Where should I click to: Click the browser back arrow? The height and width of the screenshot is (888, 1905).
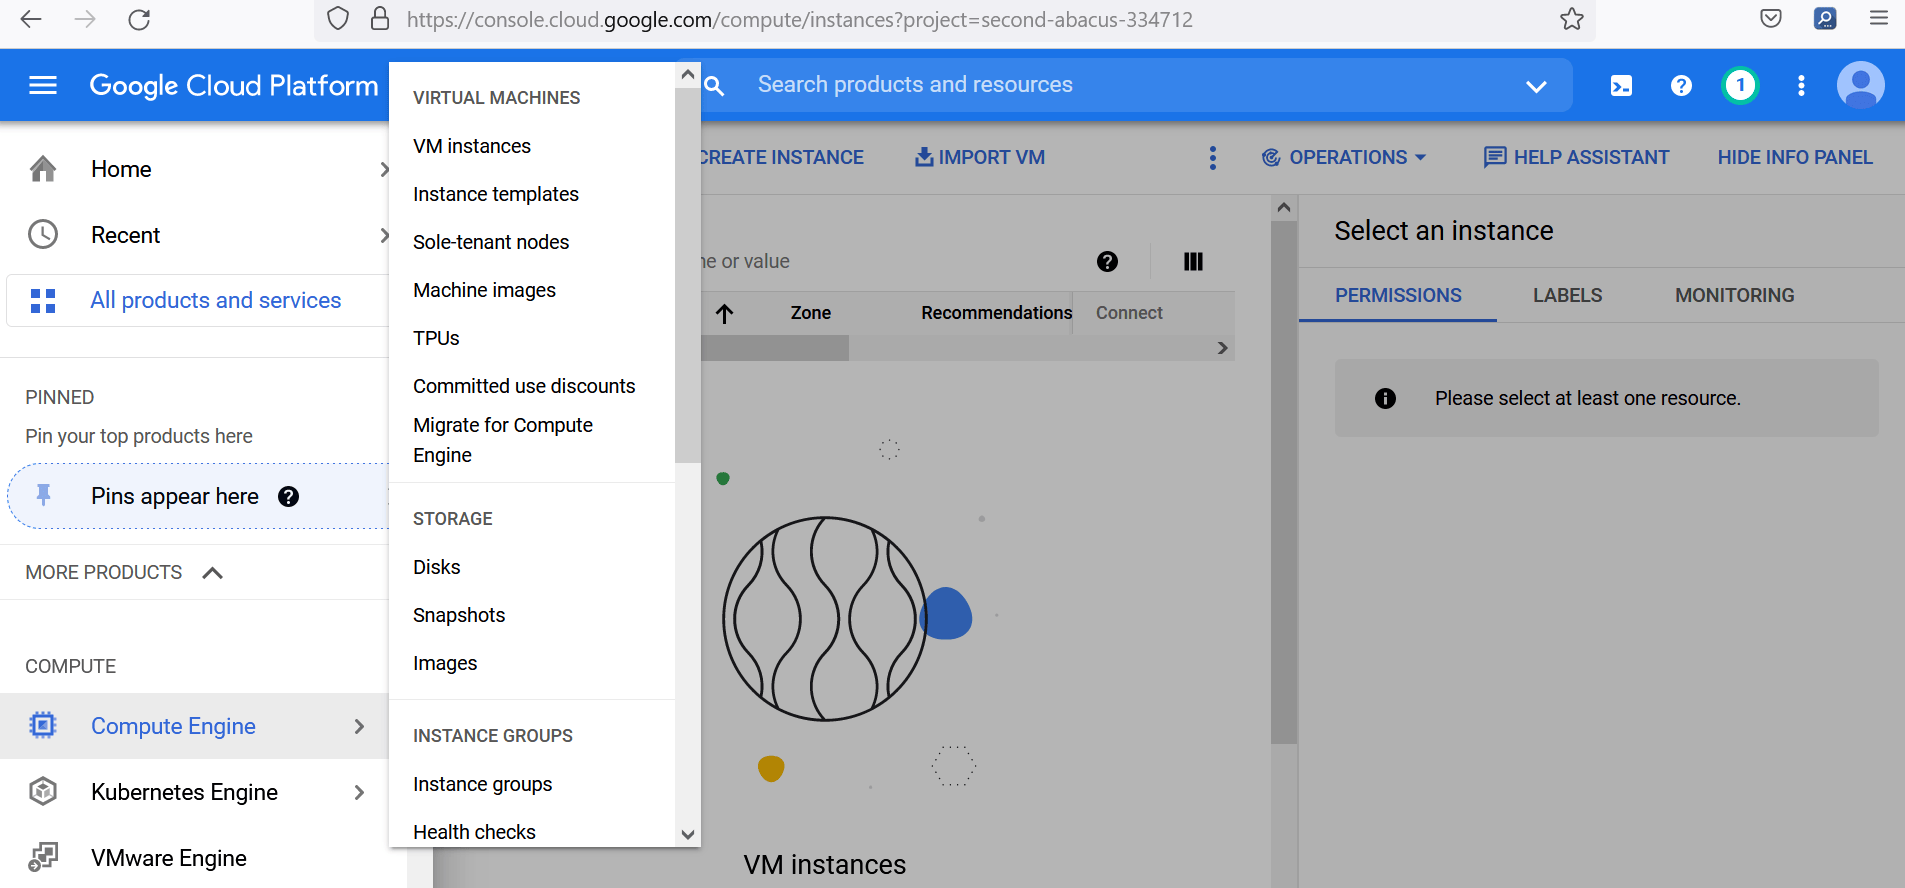click(x=31, y=19)
